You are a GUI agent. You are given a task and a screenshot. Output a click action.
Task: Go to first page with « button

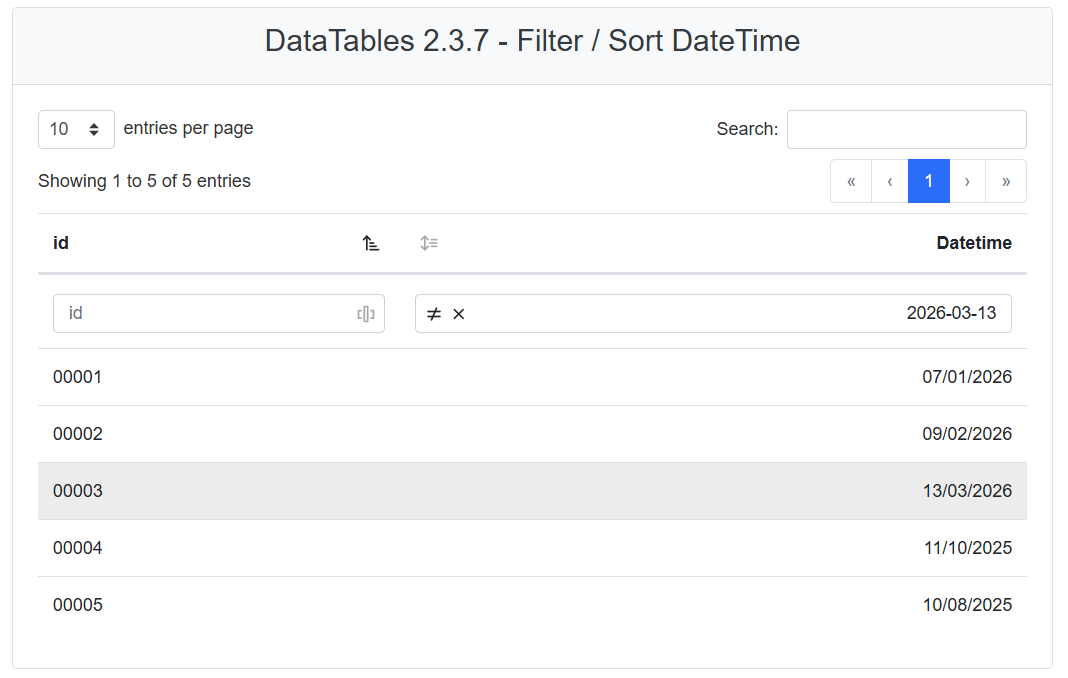(x=851, y=181)
